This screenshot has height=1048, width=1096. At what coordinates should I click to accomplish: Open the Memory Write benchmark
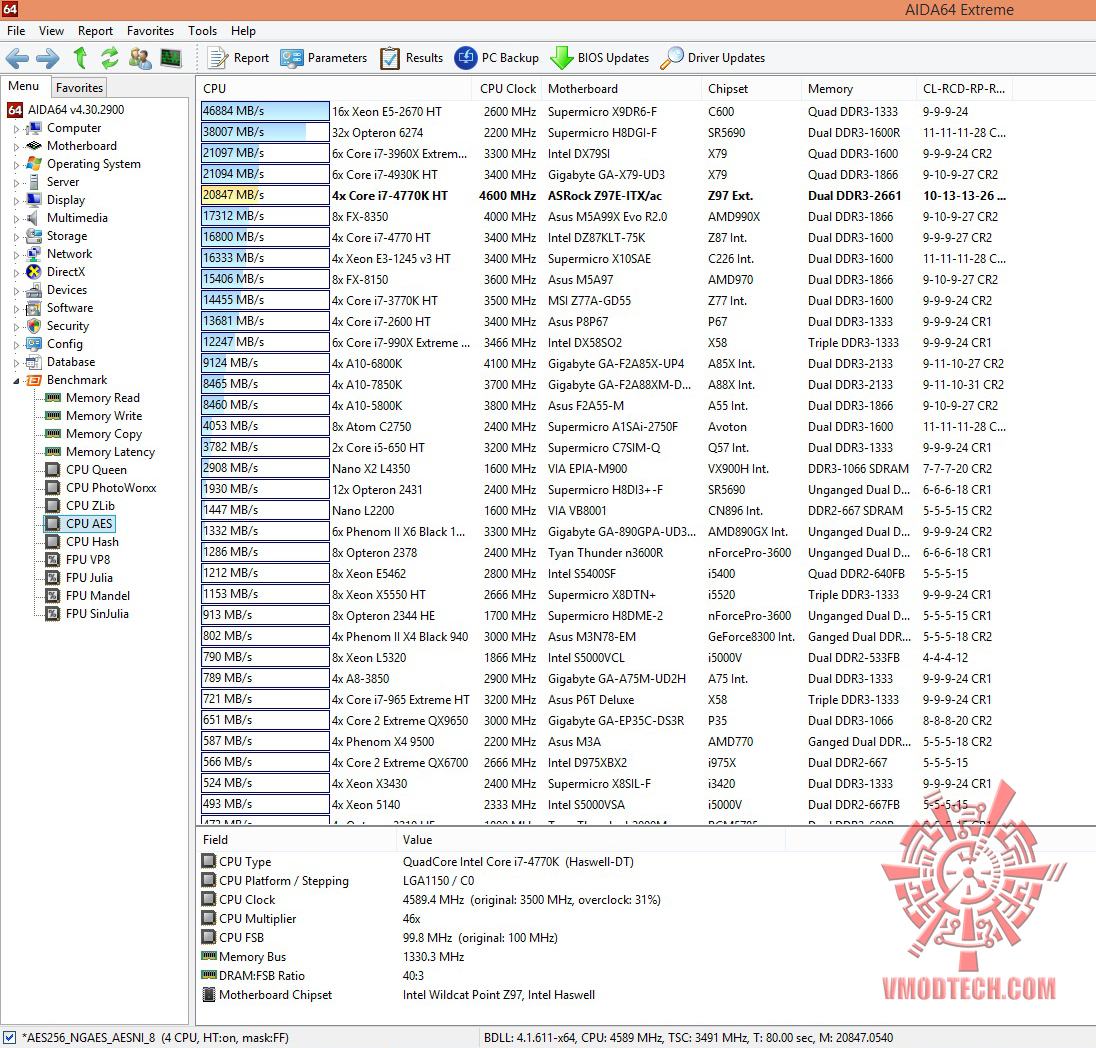coord(94,416)
